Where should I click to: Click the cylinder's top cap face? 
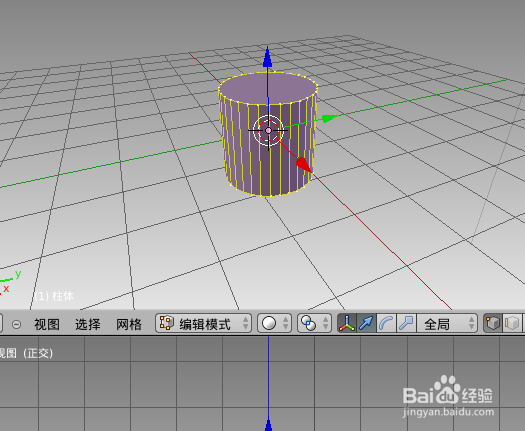tap(268, 89)
